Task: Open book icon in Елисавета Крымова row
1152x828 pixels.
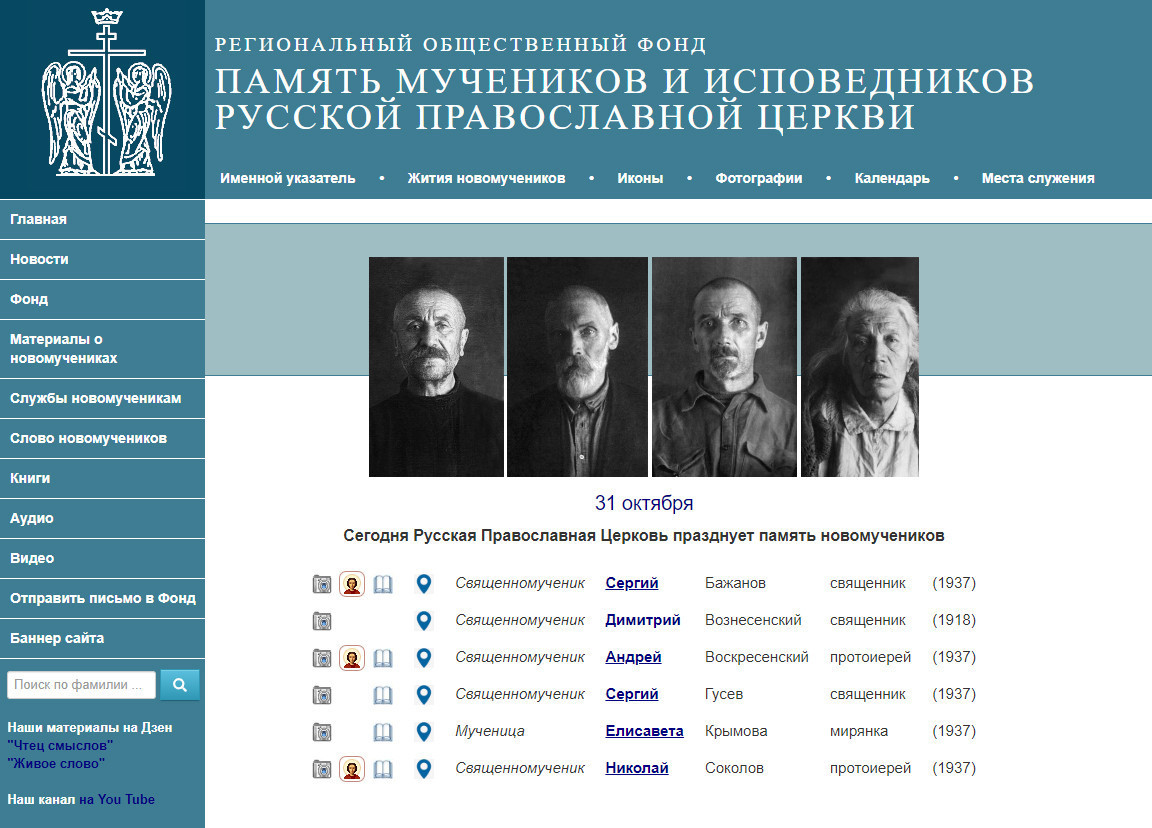Action: click(383, 732)
